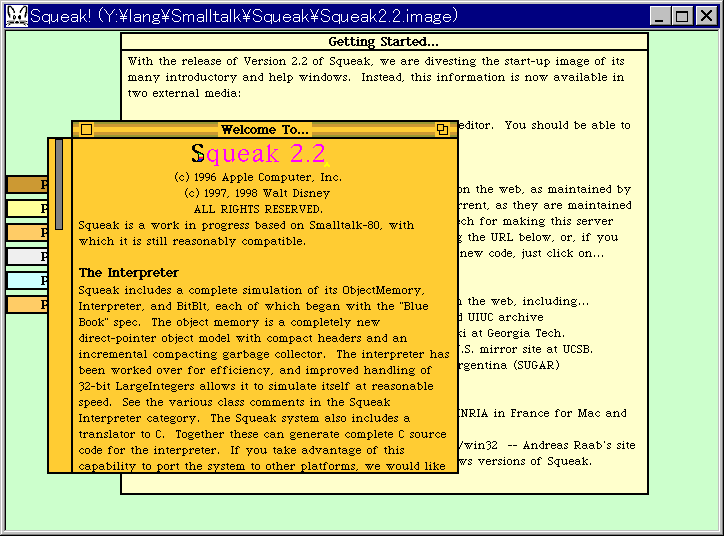
Task: Click the gray scrollbar thumb of the Welcome window
Action: [59, 184]
